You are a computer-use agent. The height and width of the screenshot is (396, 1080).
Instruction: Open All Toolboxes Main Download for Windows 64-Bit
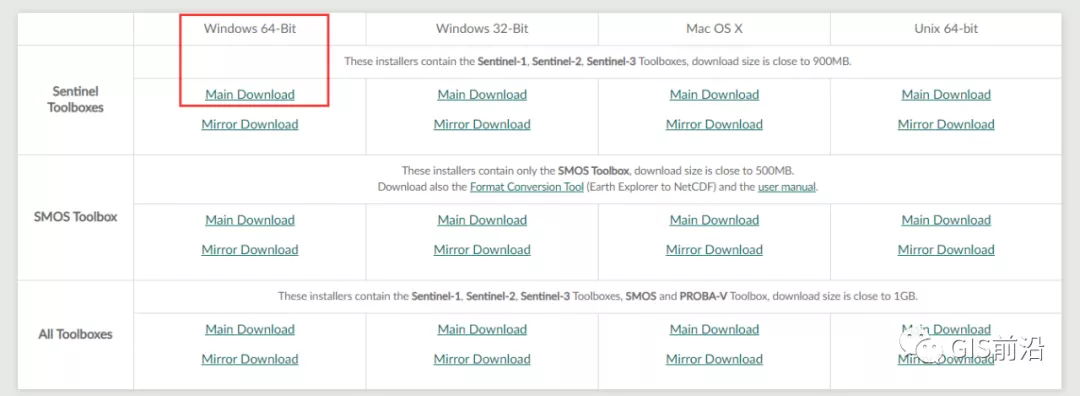250,330
